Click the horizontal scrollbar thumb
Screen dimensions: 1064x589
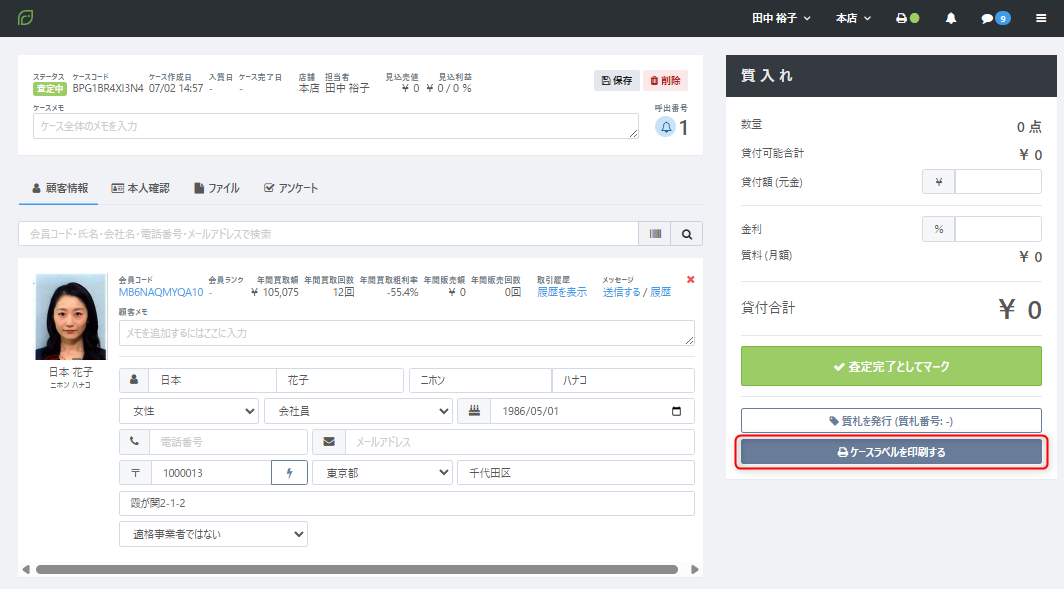pos(357,569)
